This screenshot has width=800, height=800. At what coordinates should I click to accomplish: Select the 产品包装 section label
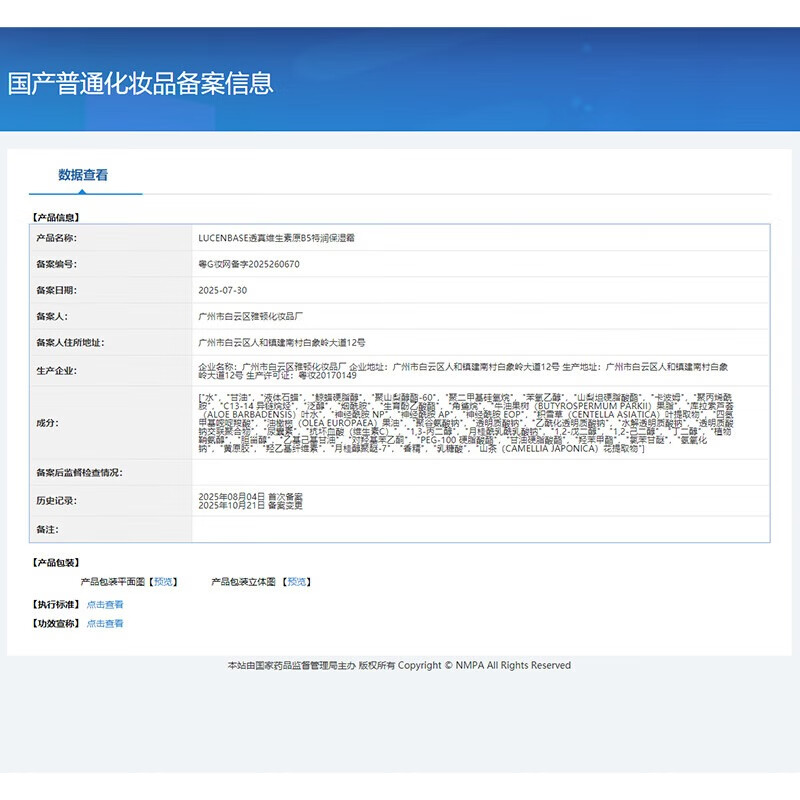57,560
